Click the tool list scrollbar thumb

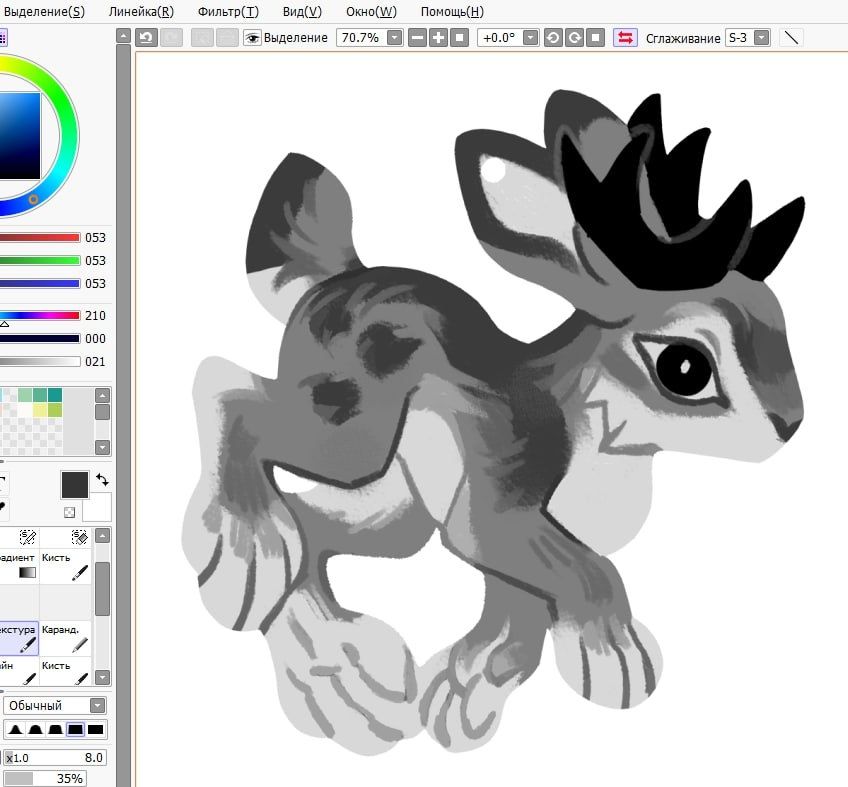[x=102, y=588]
